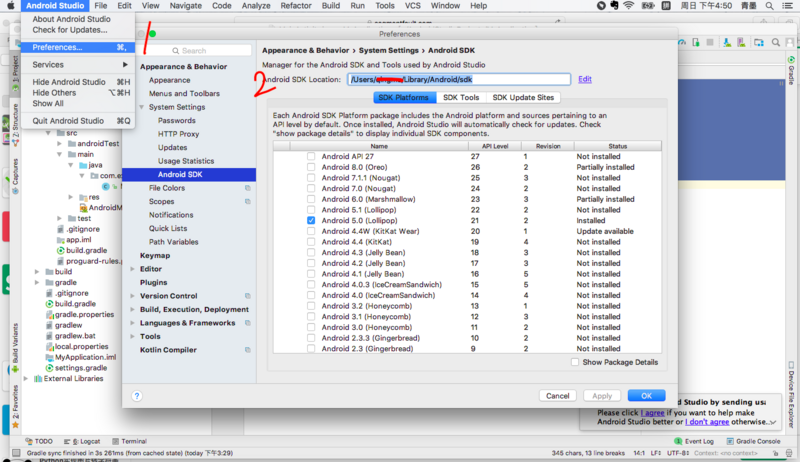Open Spotlight search in macOS menu bar
Screen dimensions: 800x462
(x=769, y=6)
